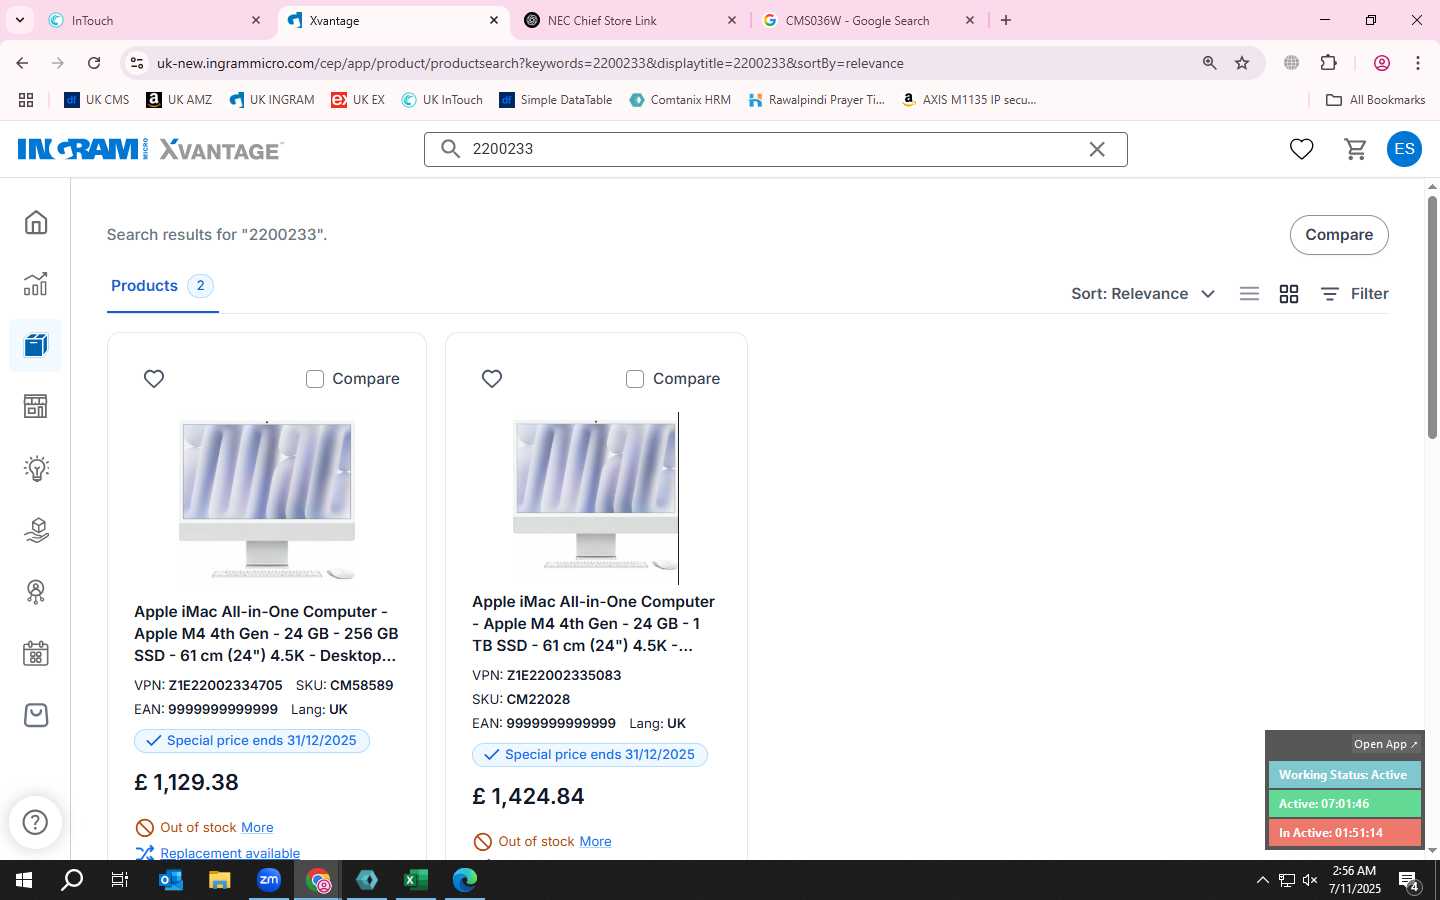Click Open App in tracker widget
1440x900 pixels.
(x=1385, y=744)
